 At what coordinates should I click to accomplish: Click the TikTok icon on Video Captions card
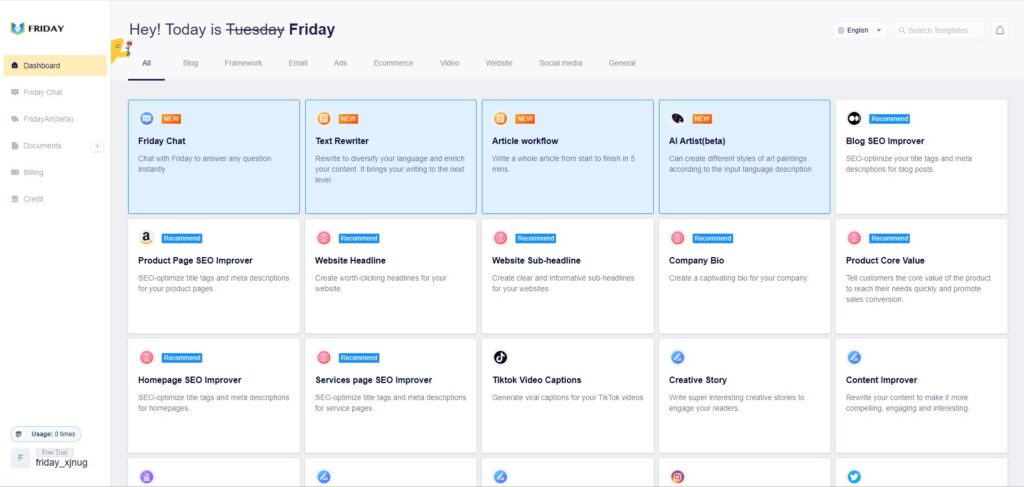point(500,357)
